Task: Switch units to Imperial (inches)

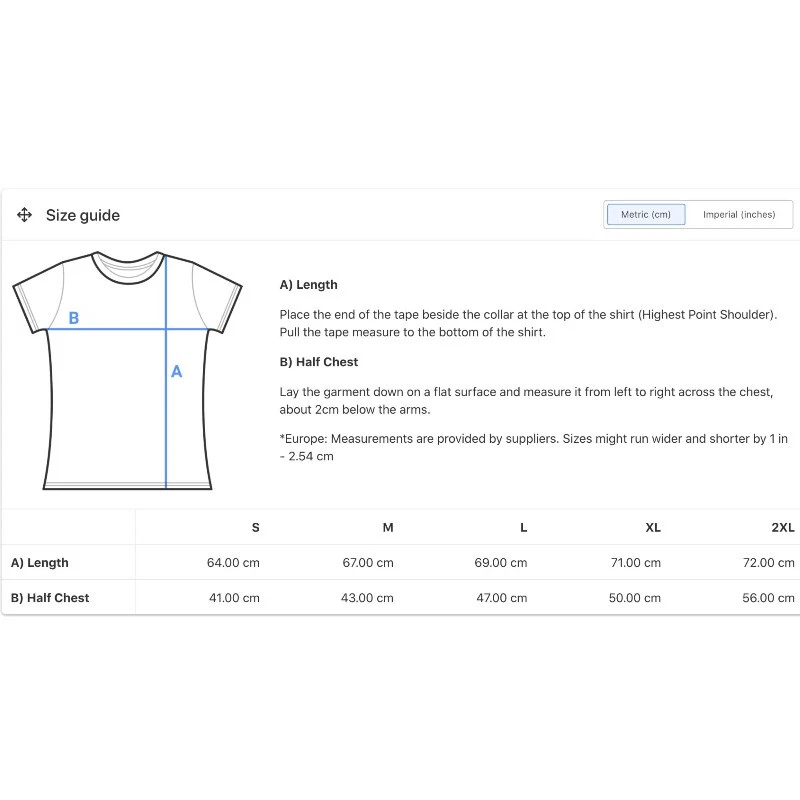Action: point(739,215)
